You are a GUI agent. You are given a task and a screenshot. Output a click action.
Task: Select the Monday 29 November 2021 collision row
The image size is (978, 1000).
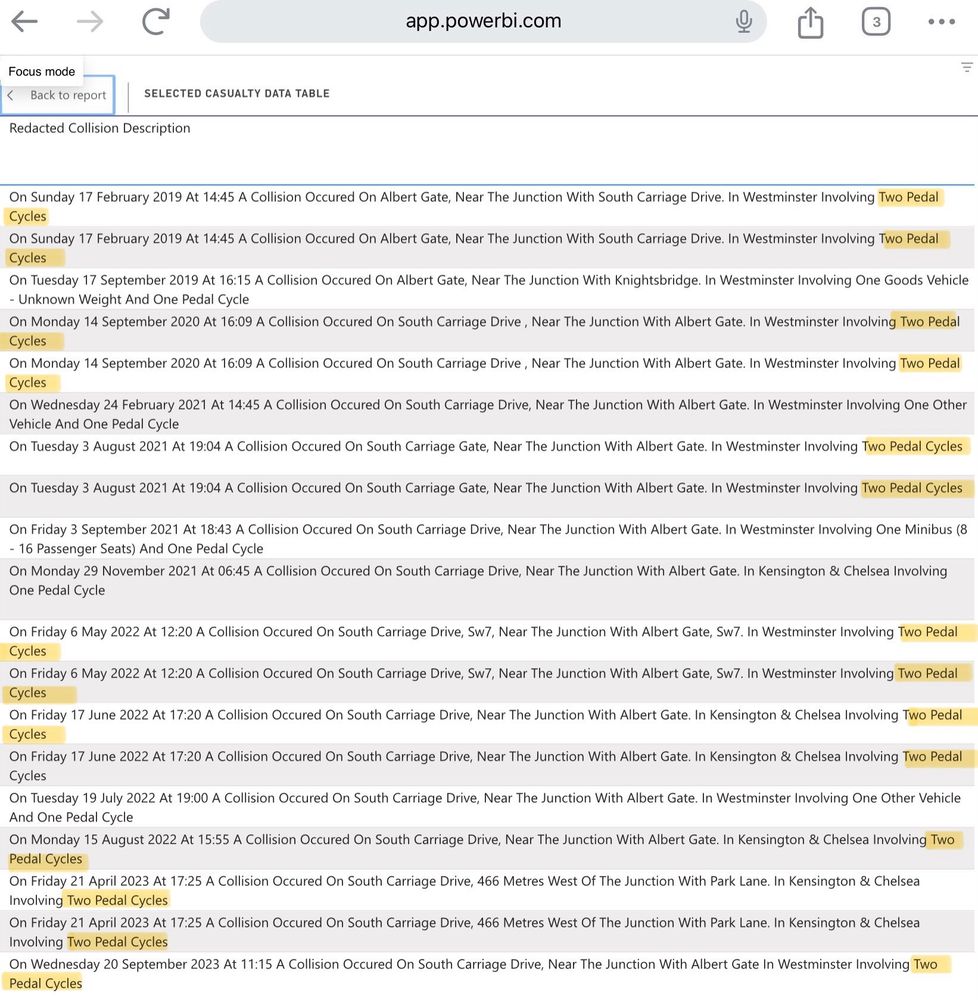(x=488, y=589)
